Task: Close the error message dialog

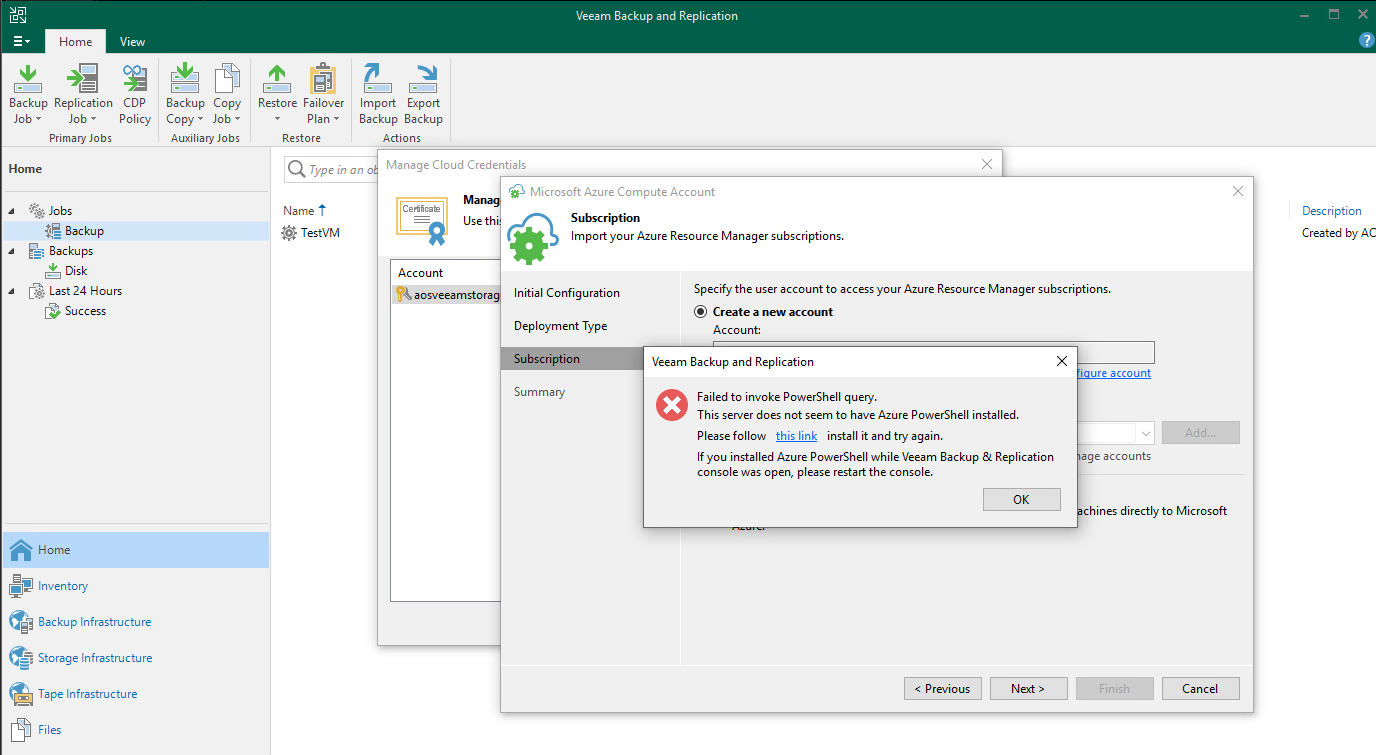Action: pos(1062,361)
